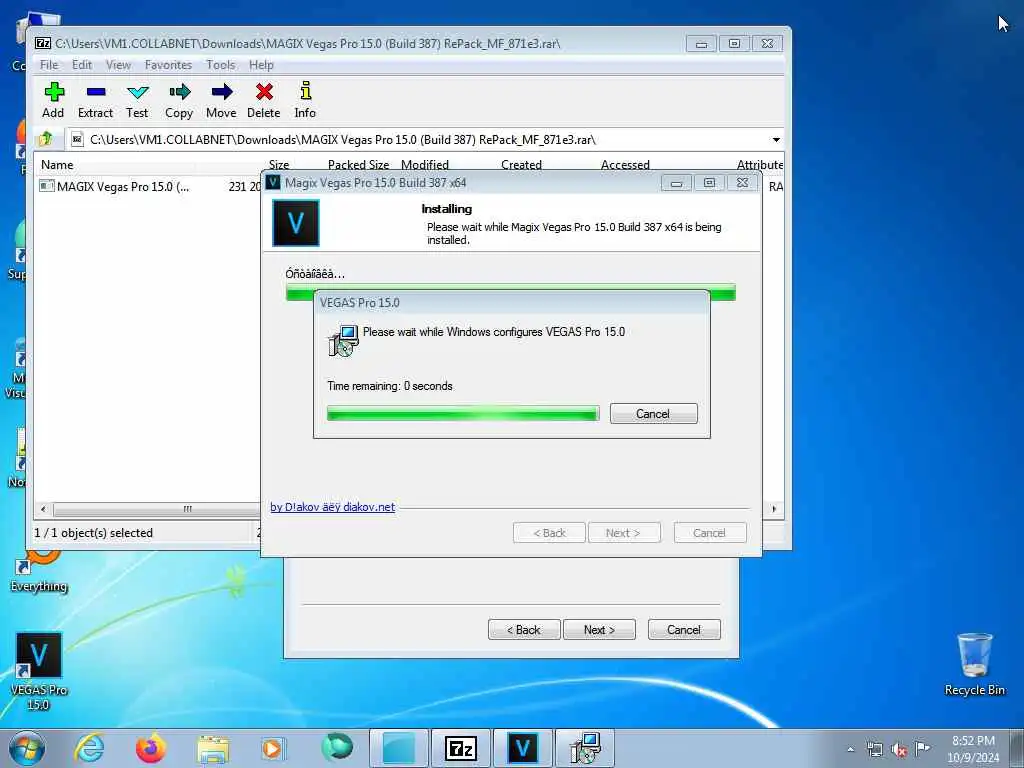Switch to the 7-Zip taskbar button

point(461,748)
